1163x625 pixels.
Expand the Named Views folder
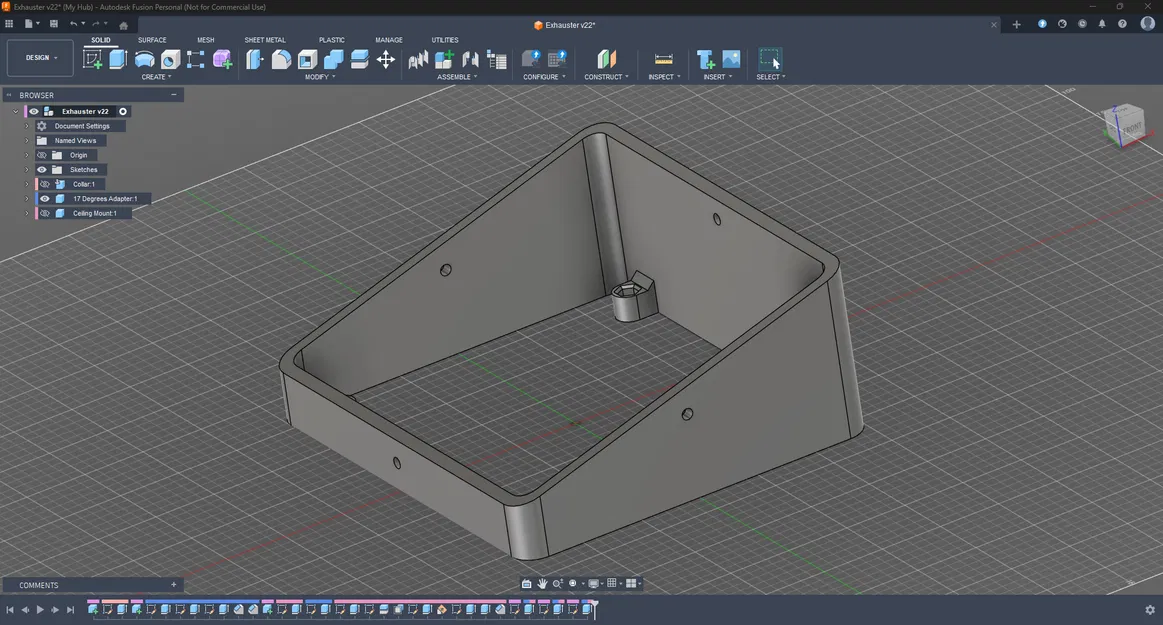[27, 141]
